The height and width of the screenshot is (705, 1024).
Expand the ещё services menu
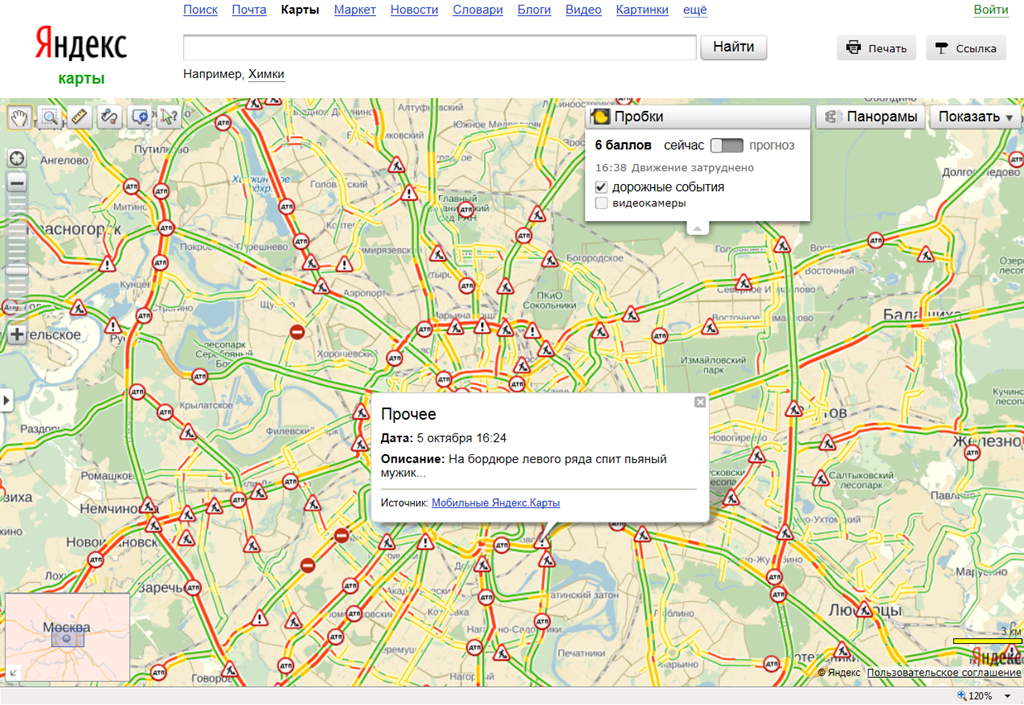(x=695, y=10)
